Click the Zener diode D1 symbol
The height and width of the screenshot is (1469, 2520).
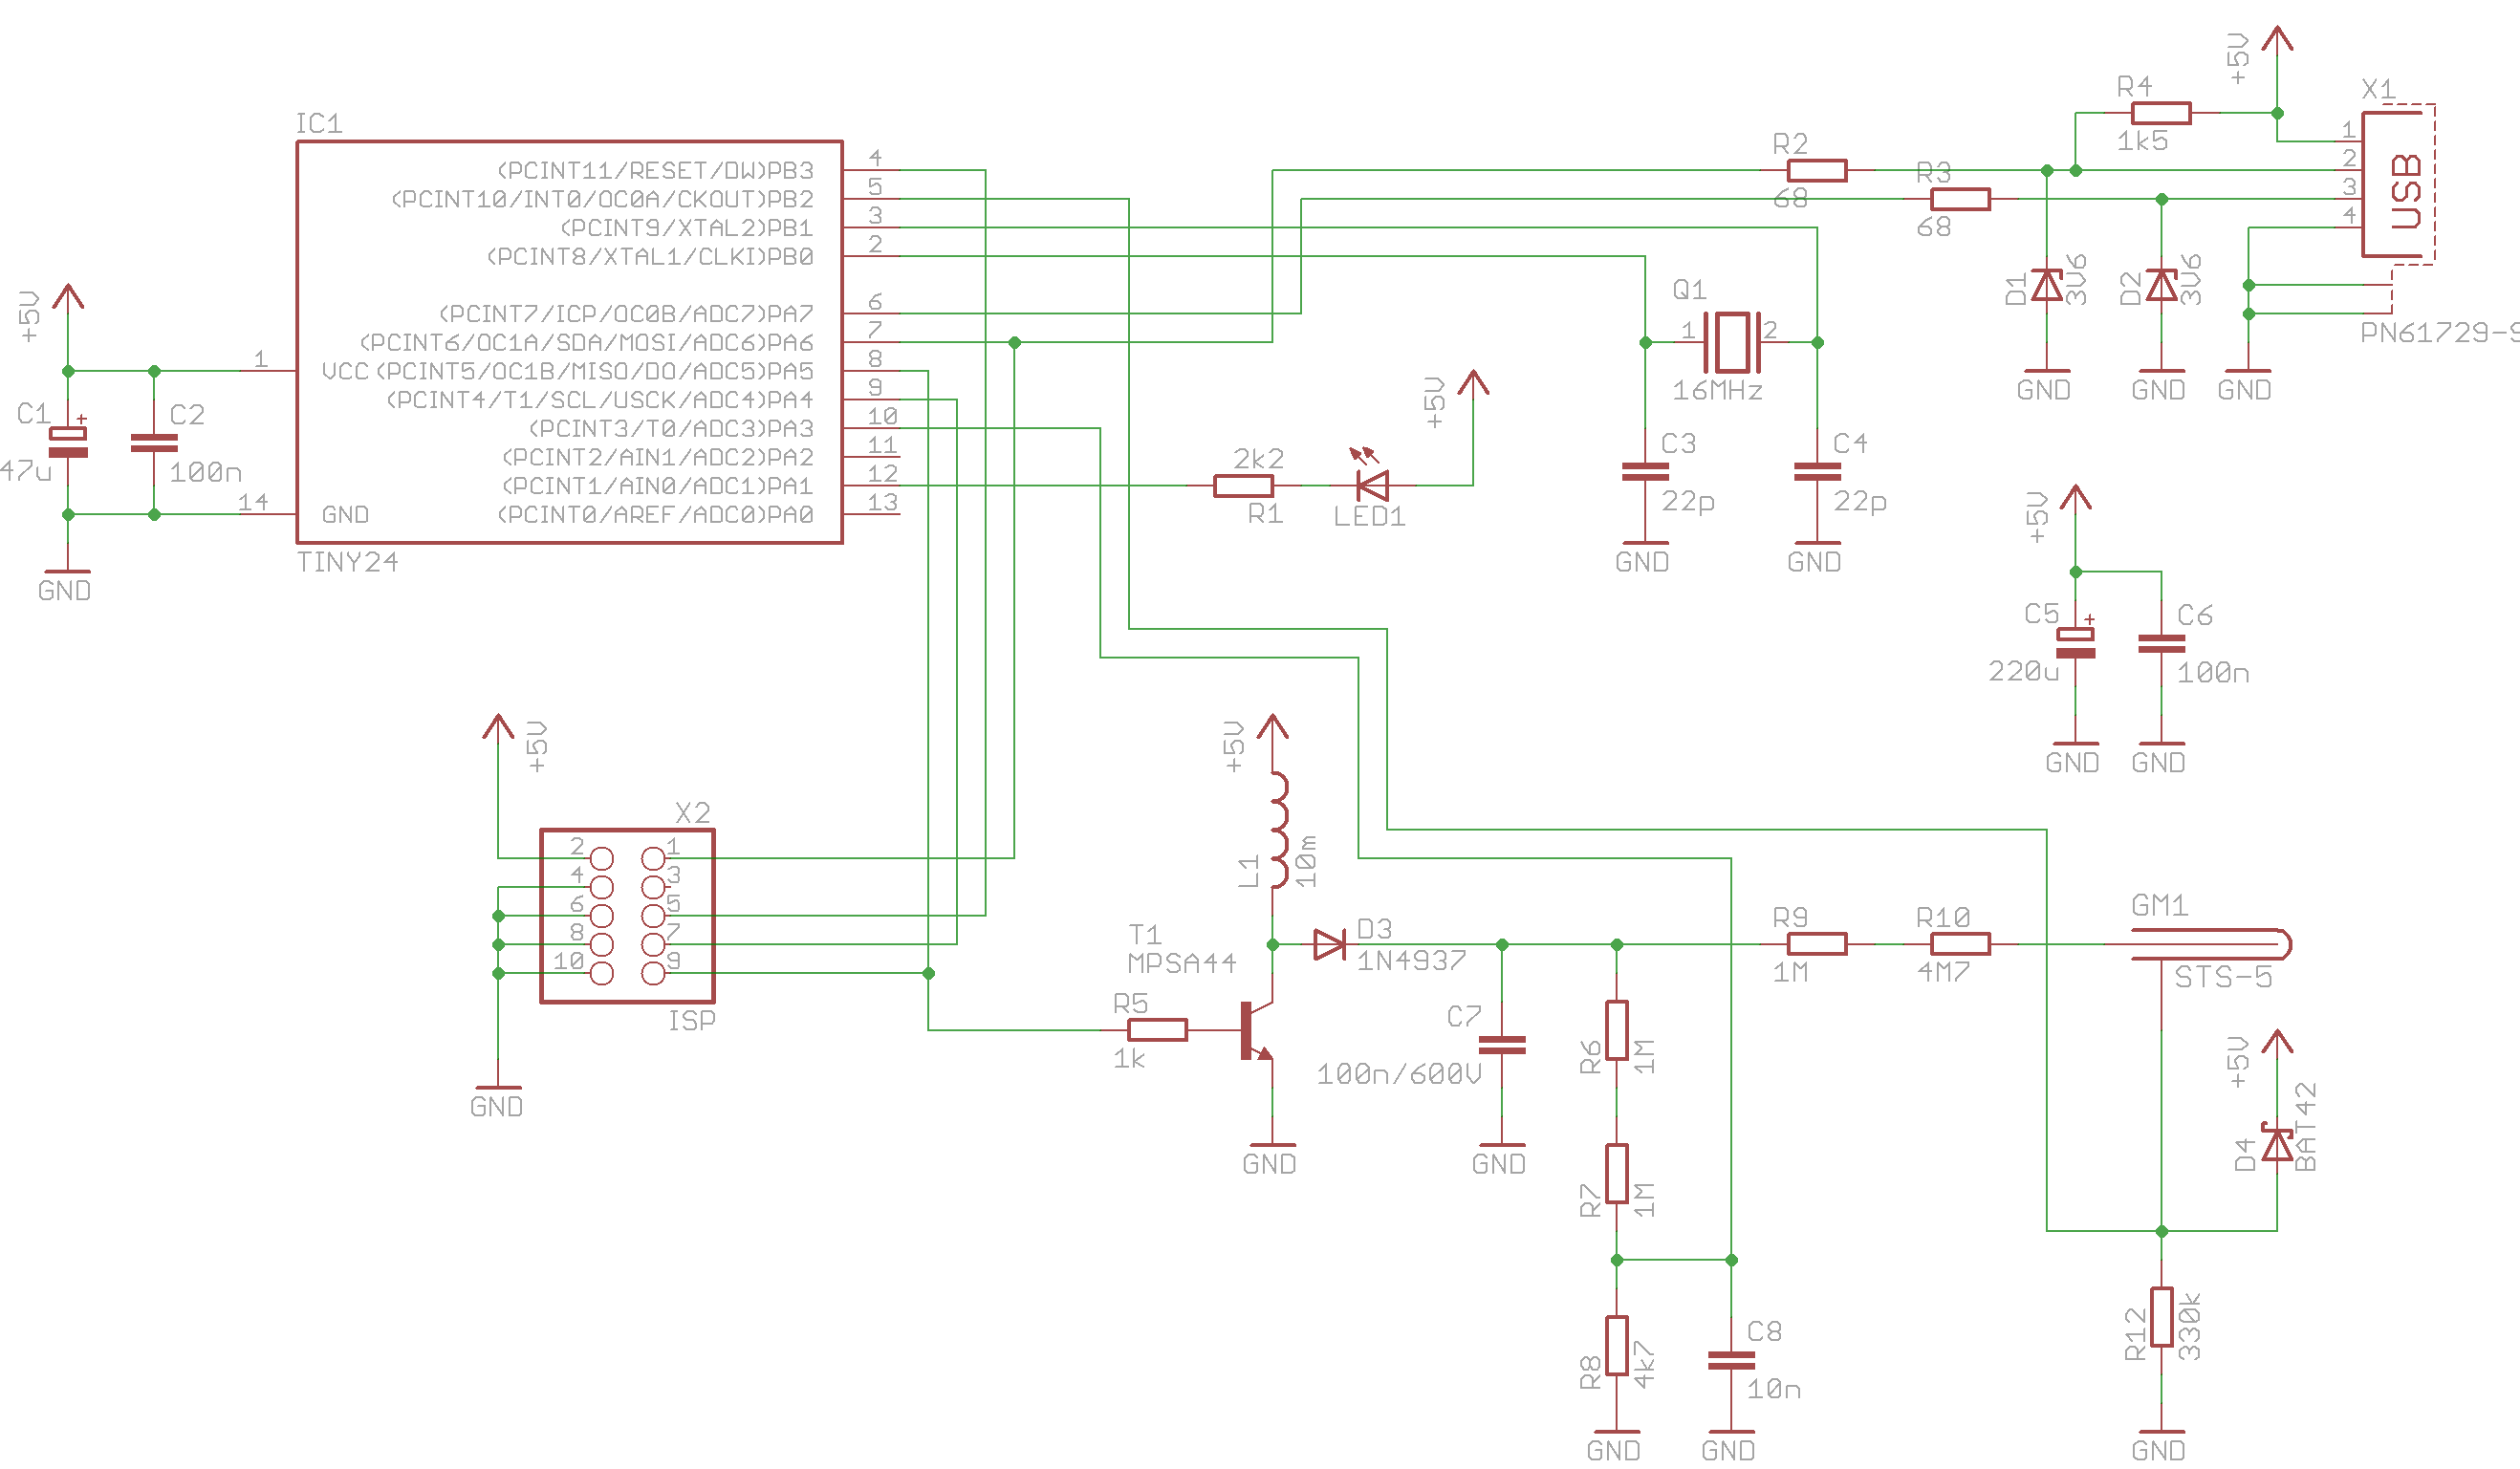(2047, 286)
